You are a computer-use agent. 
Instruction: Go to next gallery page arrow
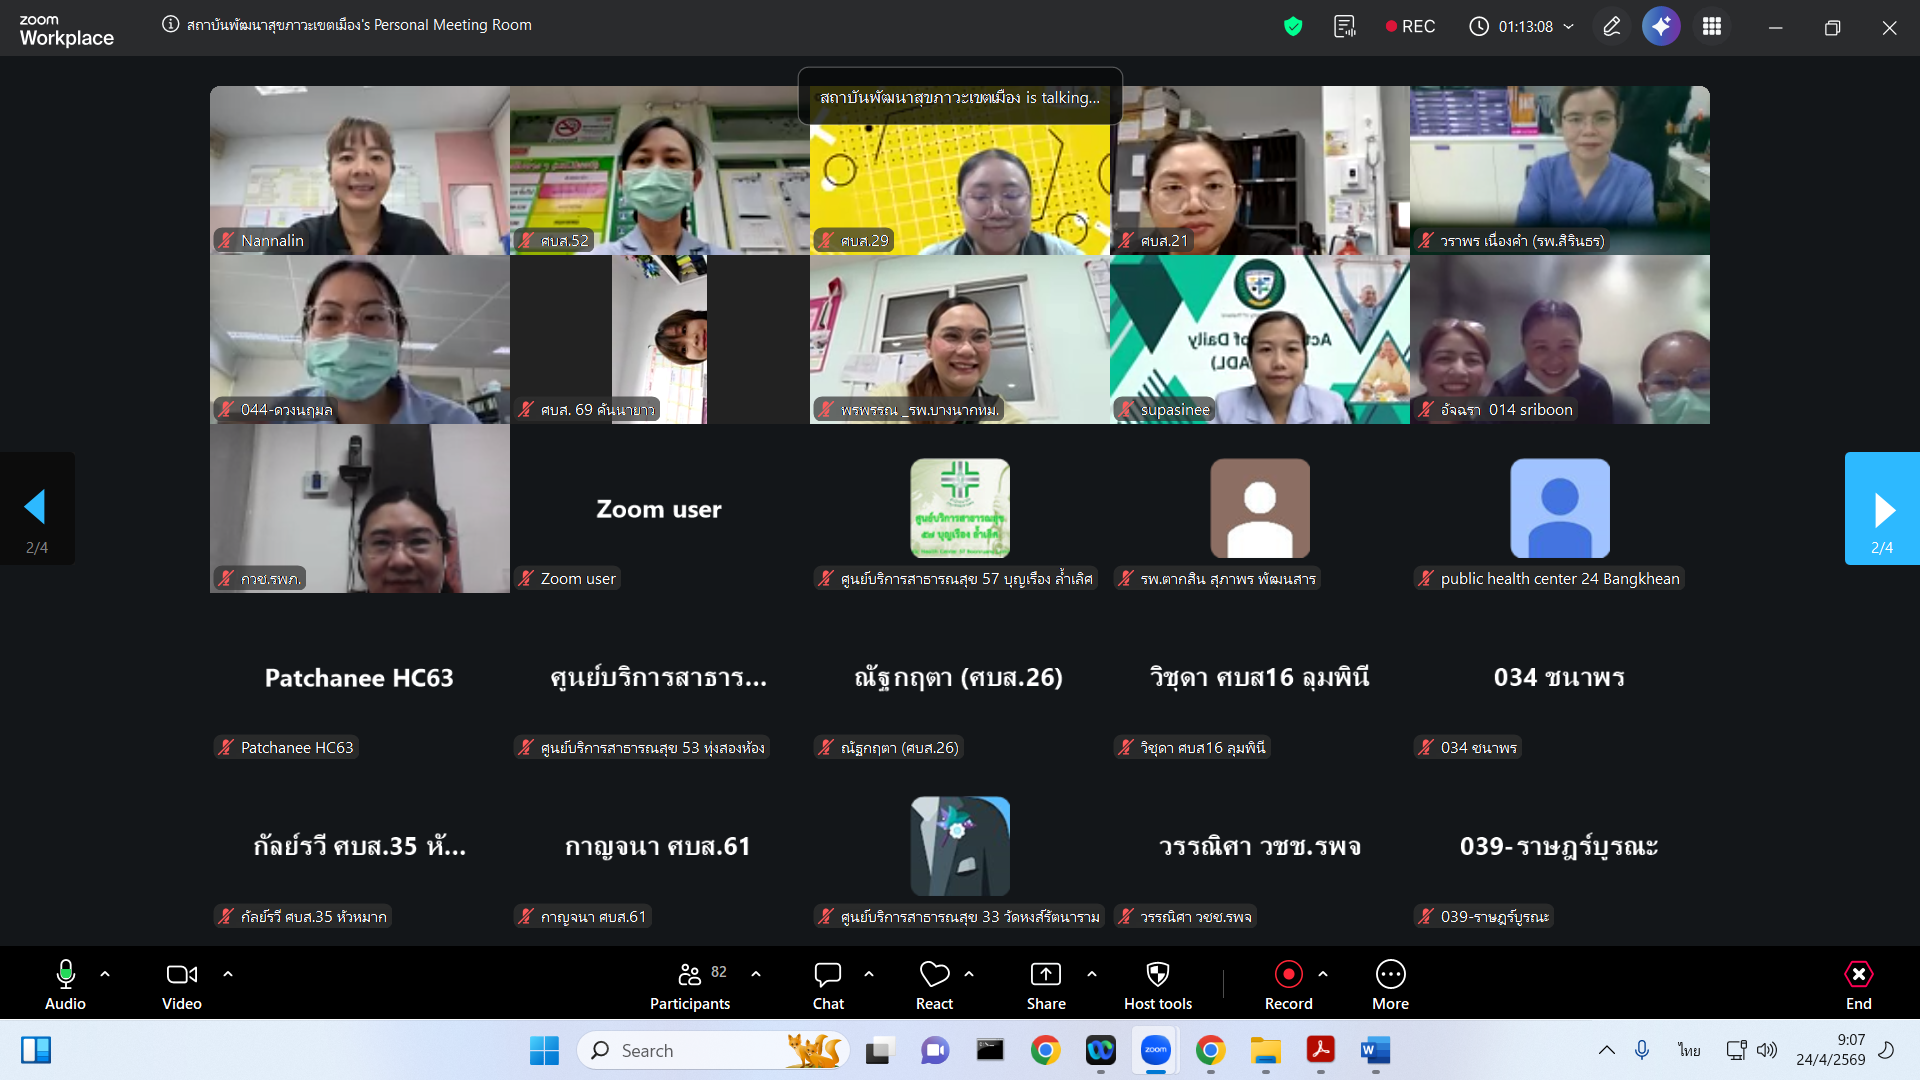(1883, 509)
